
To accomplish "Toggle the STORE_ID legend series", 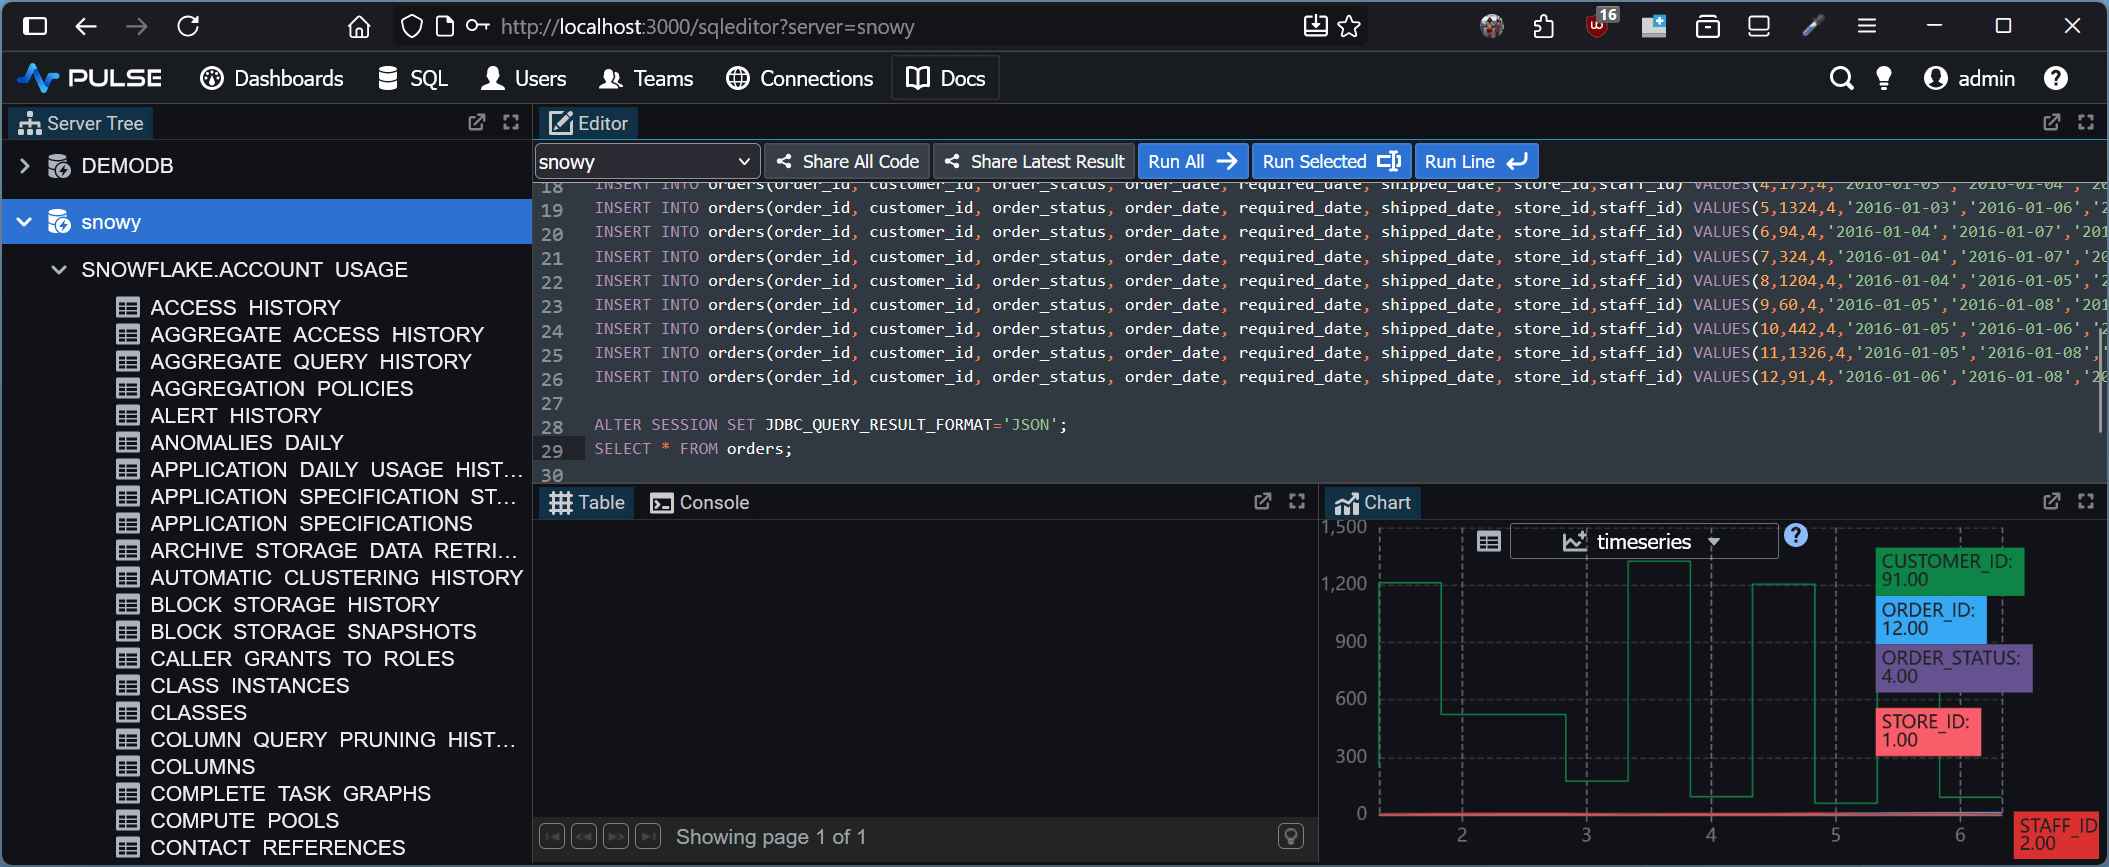I will [1927, 731].
